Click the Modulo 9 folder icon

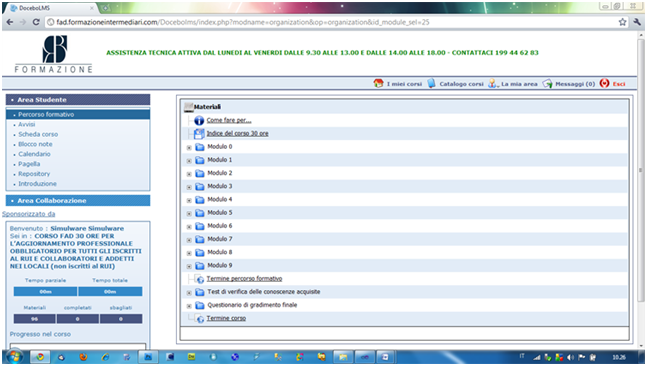(x=200, y=266)
